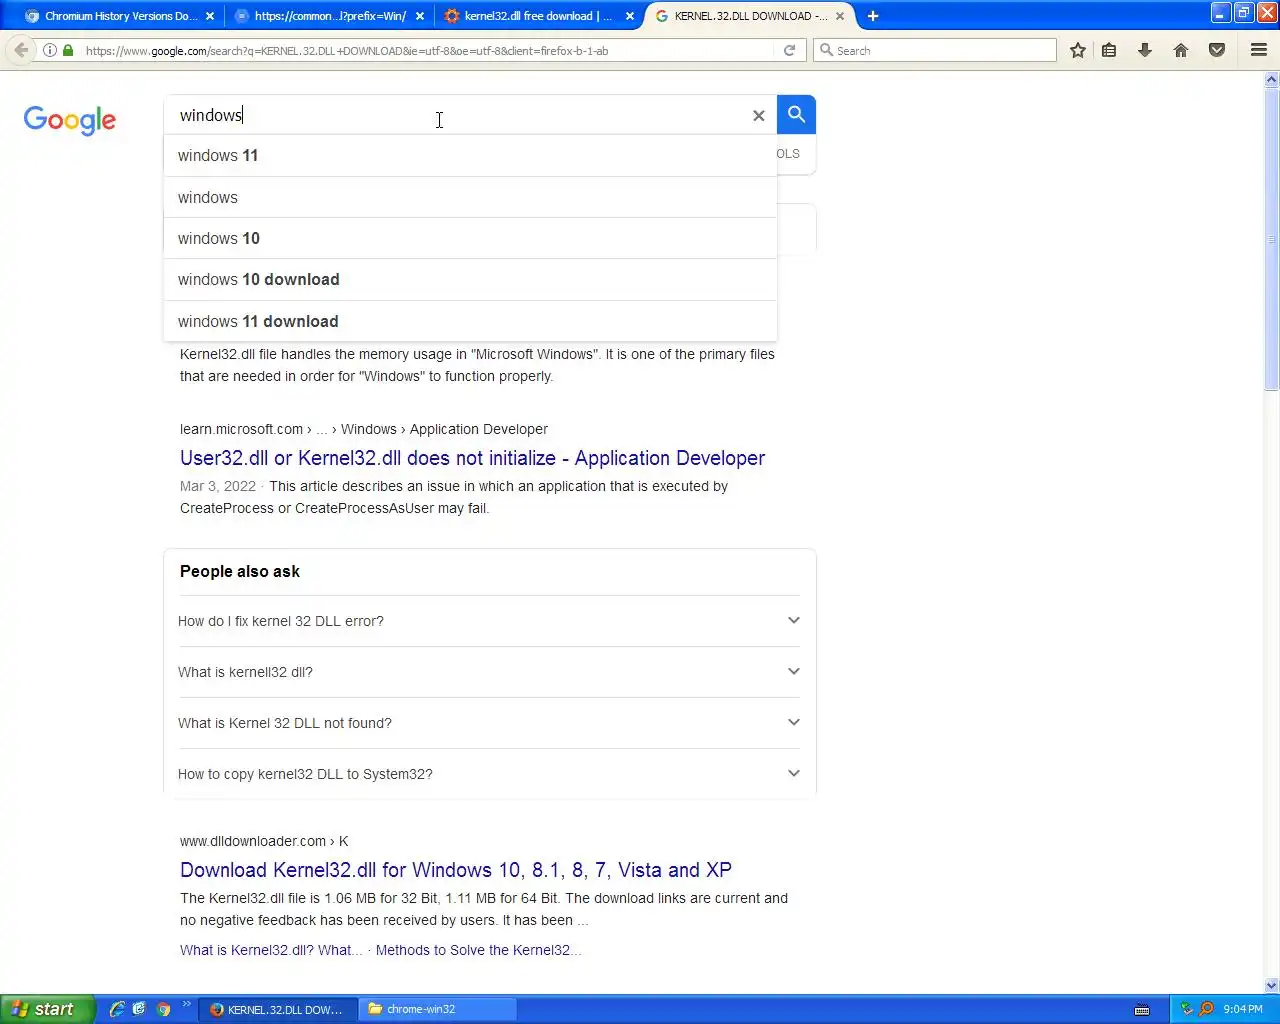Image resolution: width=1280 pixels, height=1024 pixels.
Task: Clear the search box with the X icon
Action: 758,116
